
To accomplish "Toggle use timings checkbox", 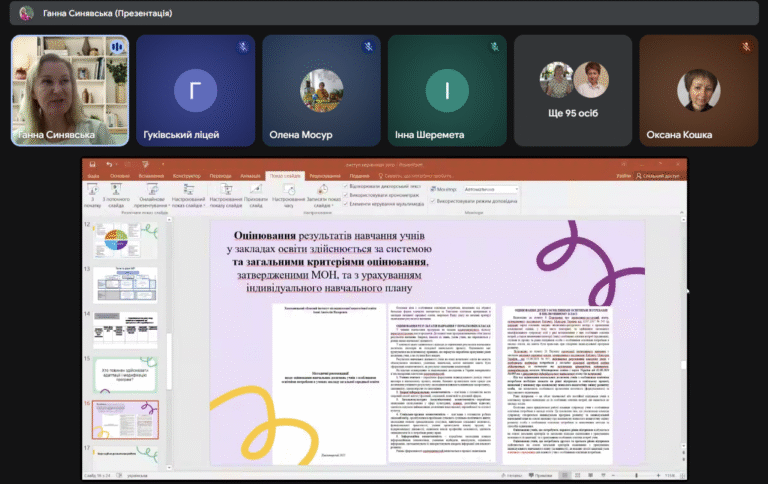I will click(x=346, y=195).
